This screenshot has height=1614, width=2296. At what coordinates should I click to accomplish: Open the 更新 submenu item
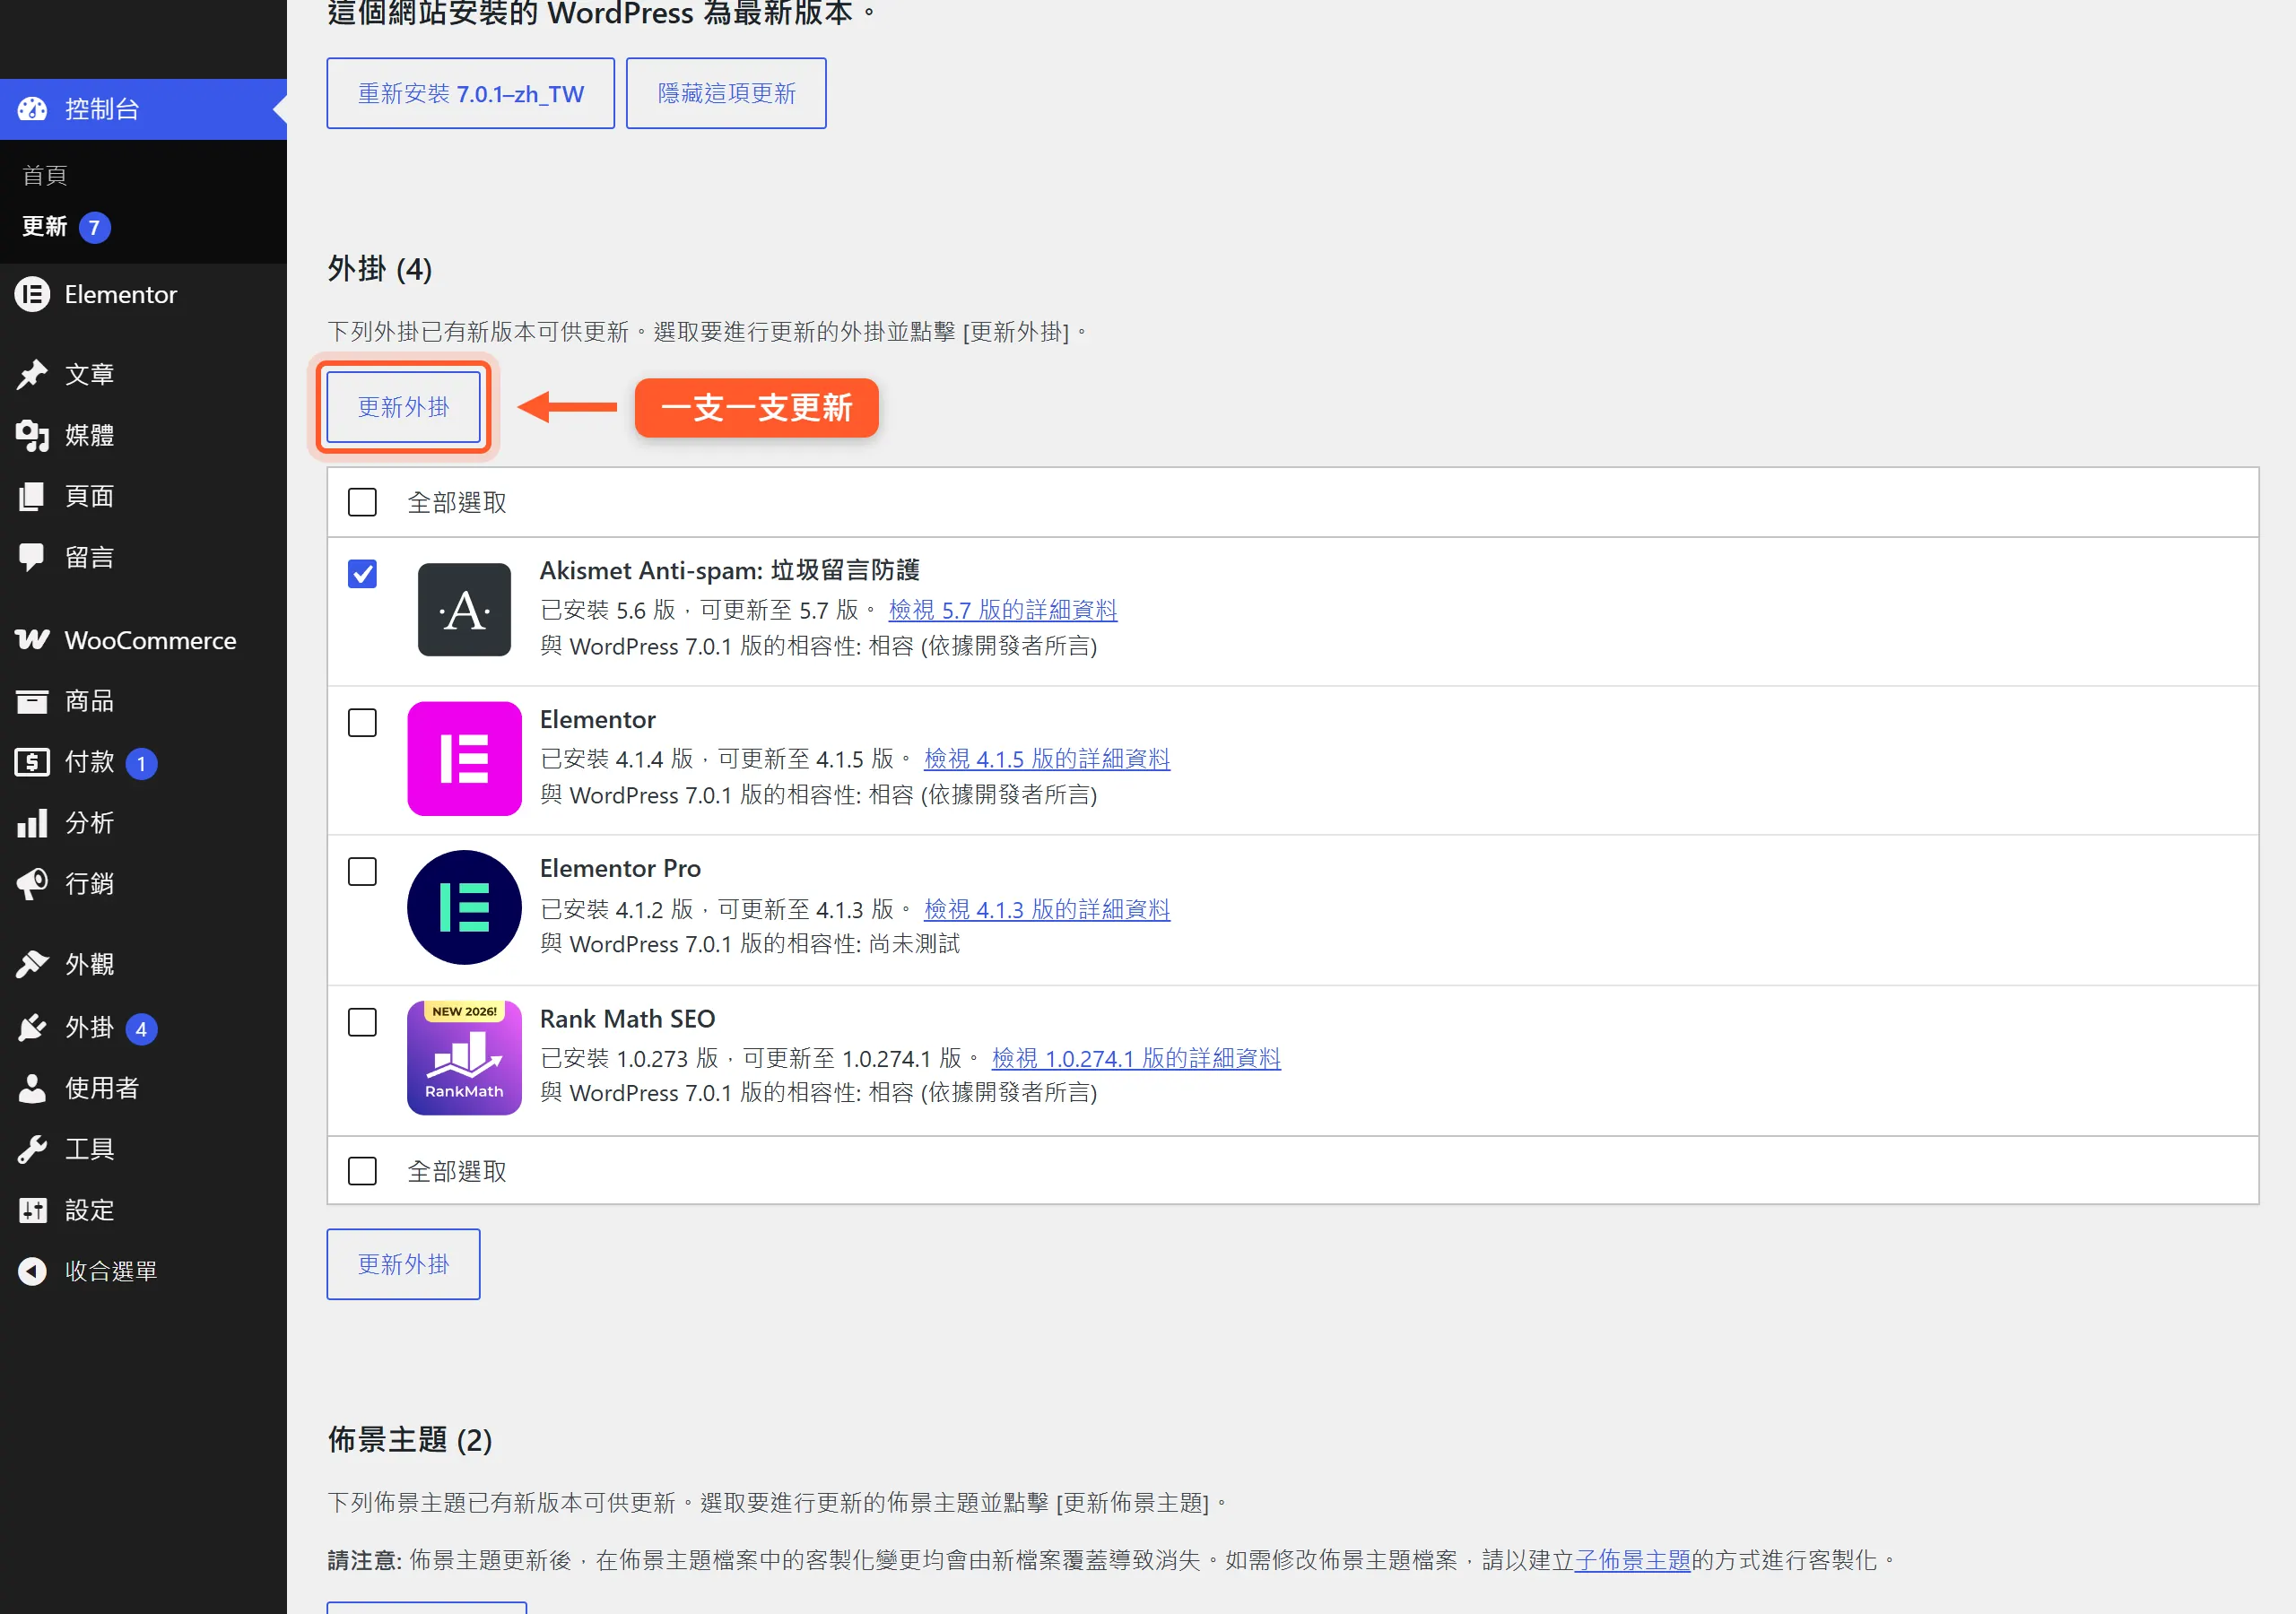click(x=45, y=227)
